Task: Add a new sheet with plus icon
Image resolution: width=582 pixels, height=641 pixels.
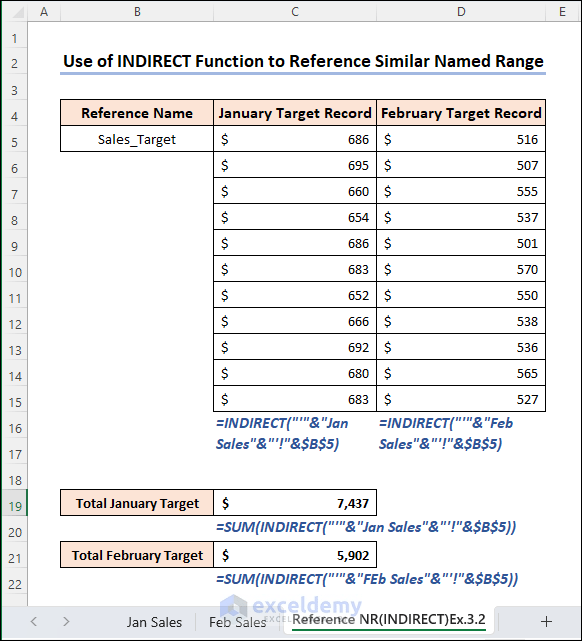Action: (x=546, y=622)
